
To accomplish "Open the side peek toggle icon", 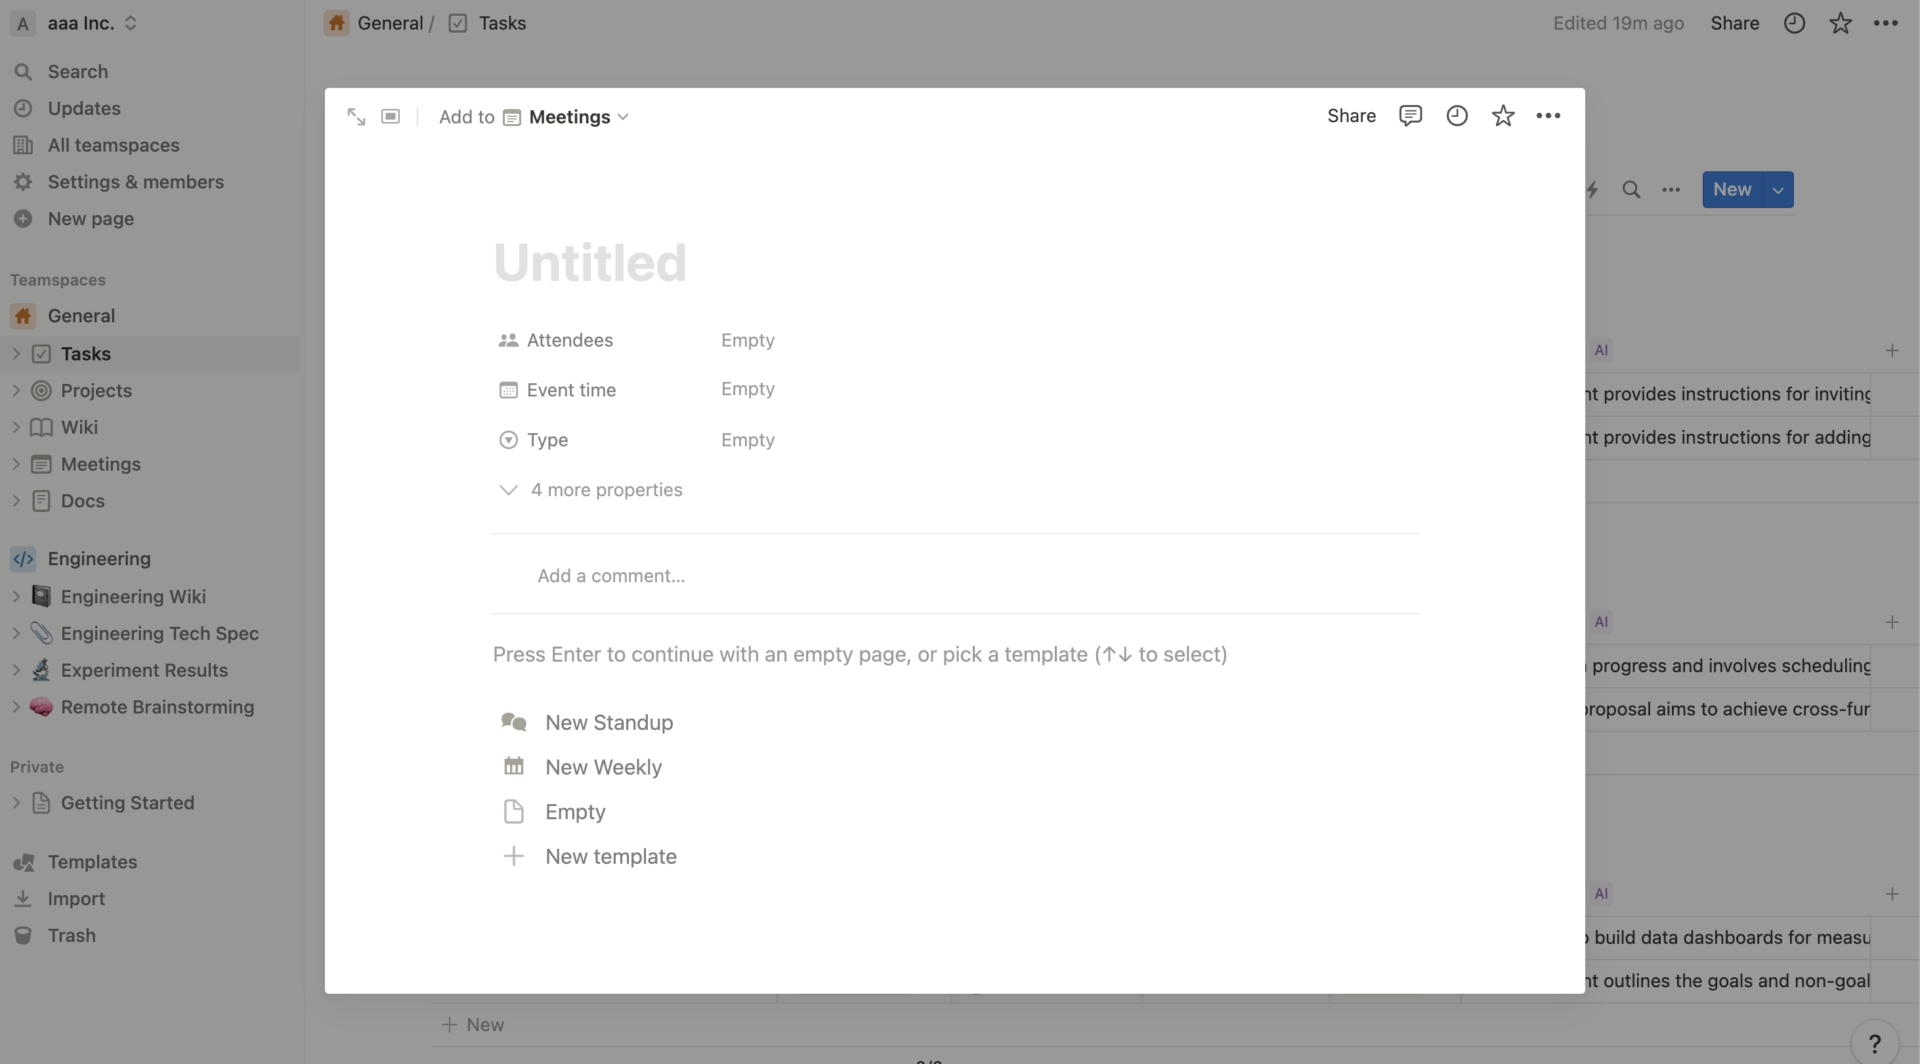I will point(390,116).
